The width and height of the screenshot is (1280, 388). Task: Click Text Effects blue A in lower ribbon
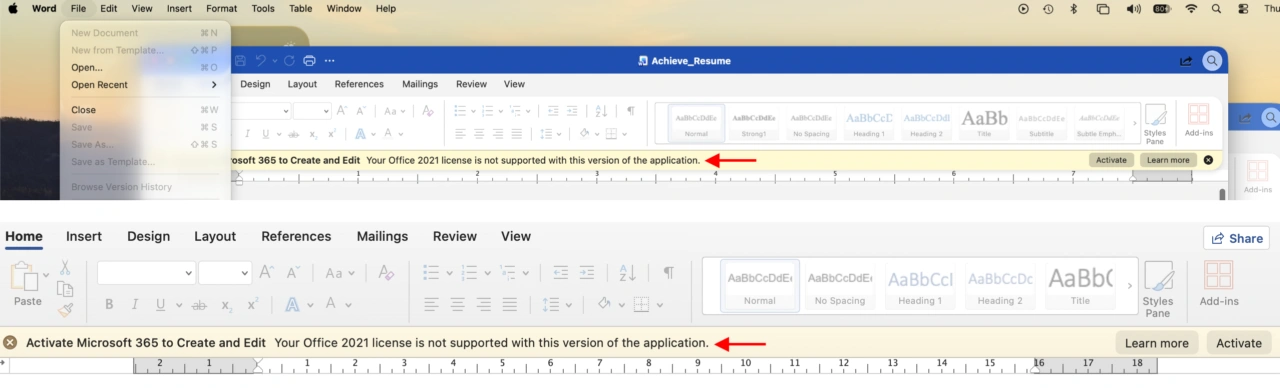coord(293,304)
